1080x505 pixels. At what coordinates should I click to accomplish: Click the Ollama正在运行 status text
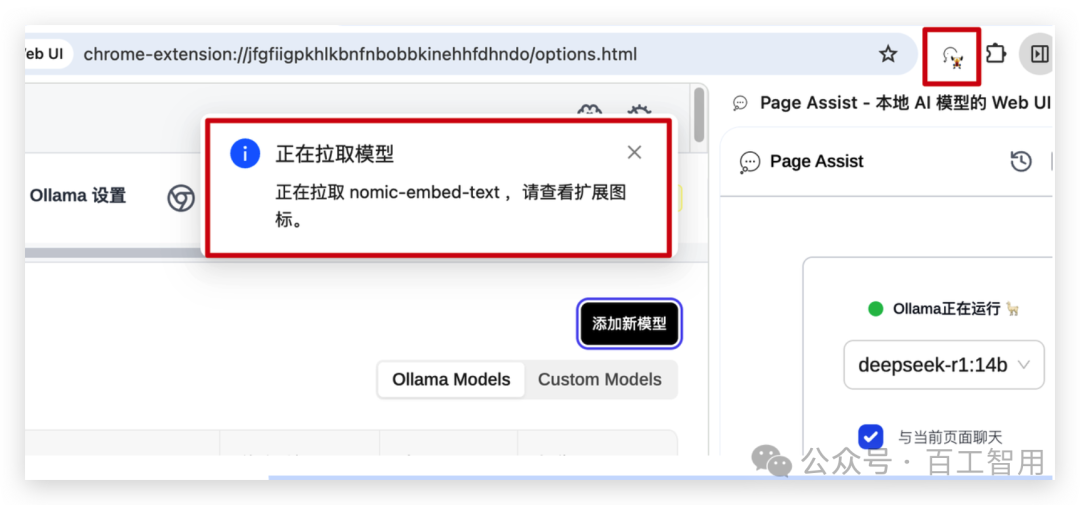pos(946,309)
